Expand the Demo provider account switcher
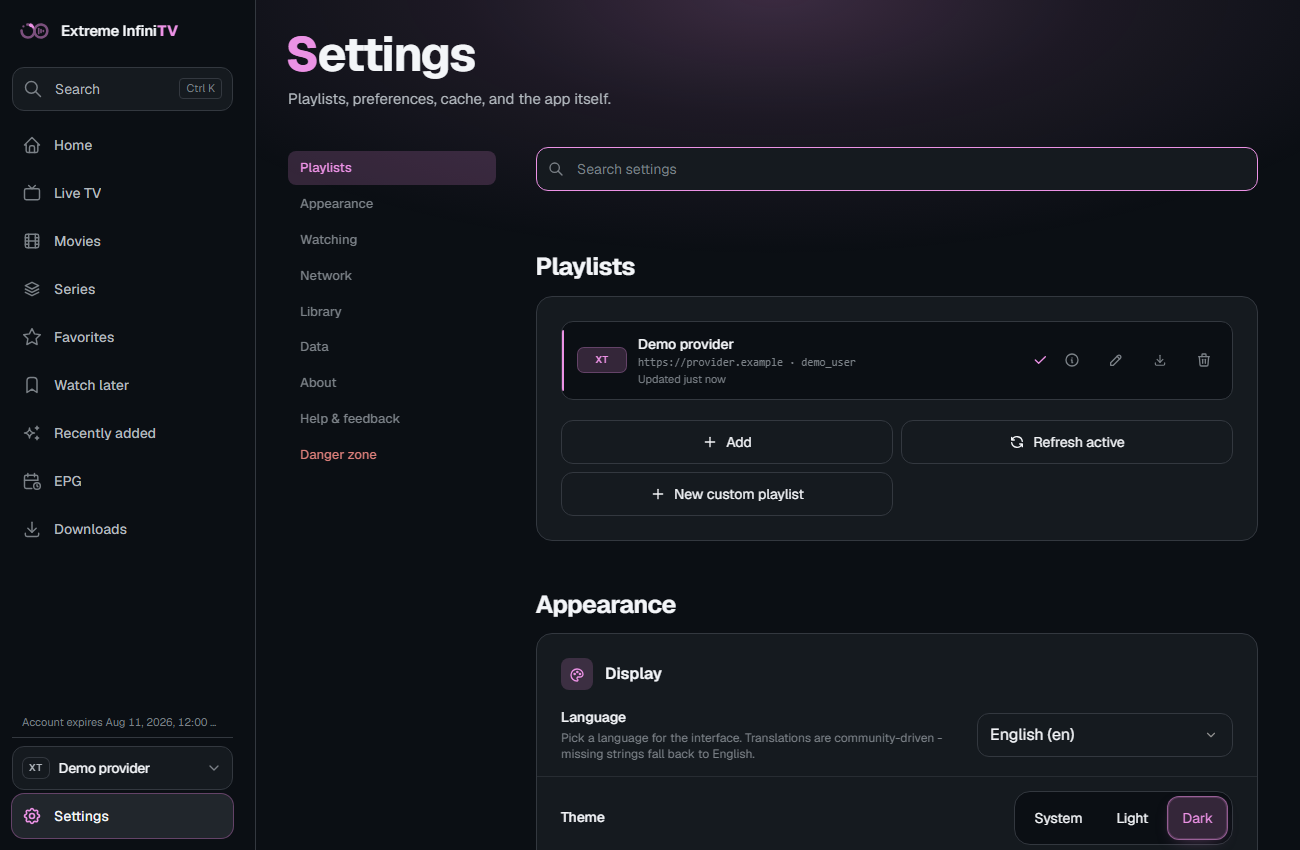The width and height of the screenshot is (1300, 850). pos(122,768)
